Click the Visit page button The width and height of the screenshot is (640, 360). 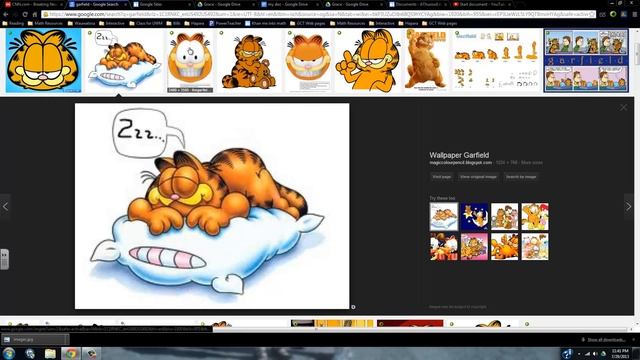(x=442, y=177)
